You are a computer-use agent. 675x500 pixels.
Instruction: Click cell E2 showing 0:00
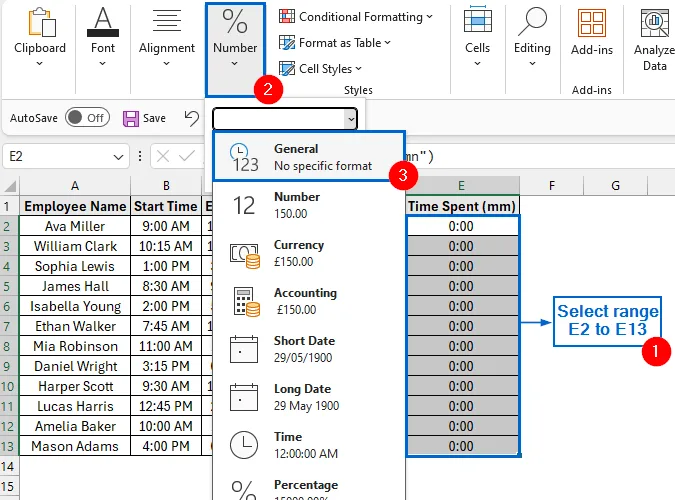point(462,226)
